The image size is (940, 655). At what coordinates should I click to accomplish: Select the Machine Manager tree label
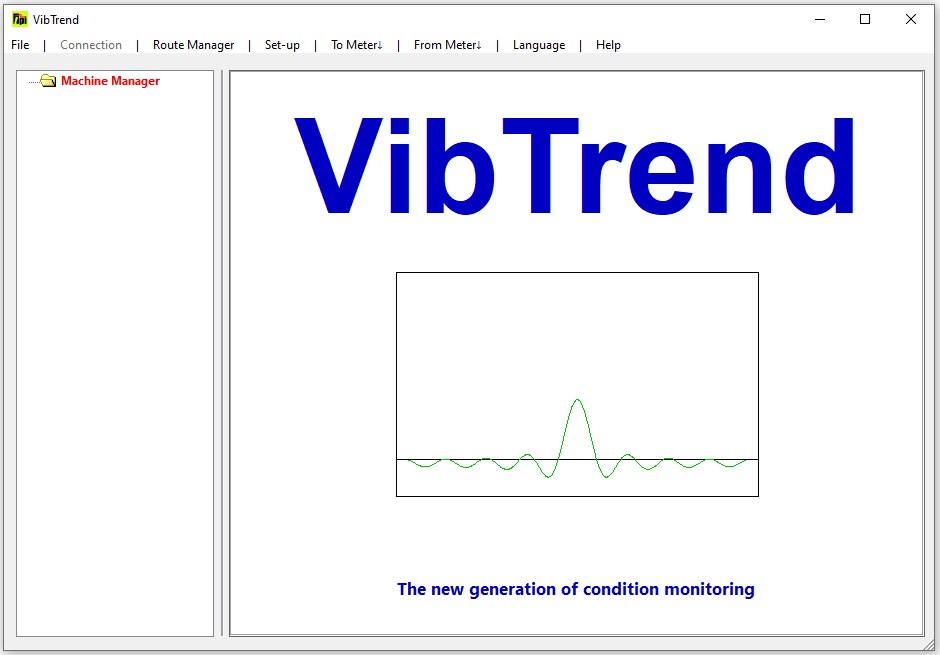[110, 81]
